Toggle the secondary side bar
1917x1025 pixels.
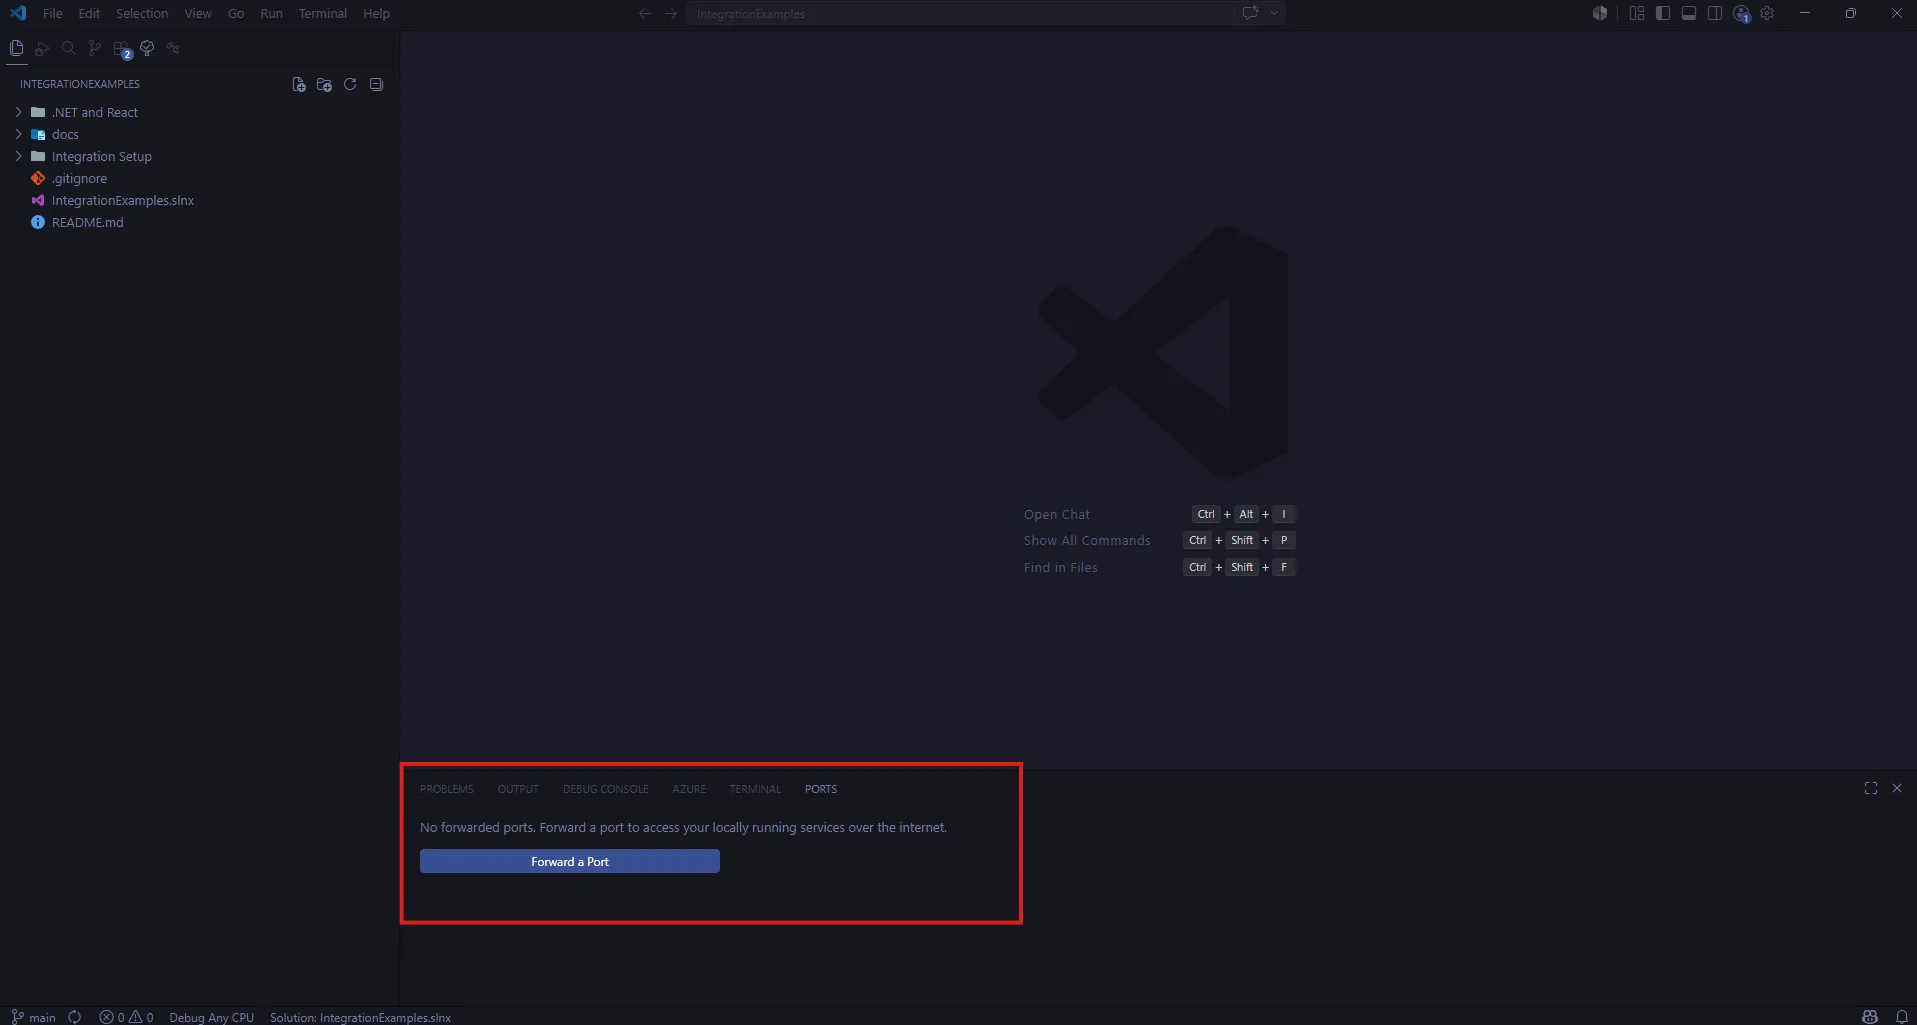[1715, 13]
